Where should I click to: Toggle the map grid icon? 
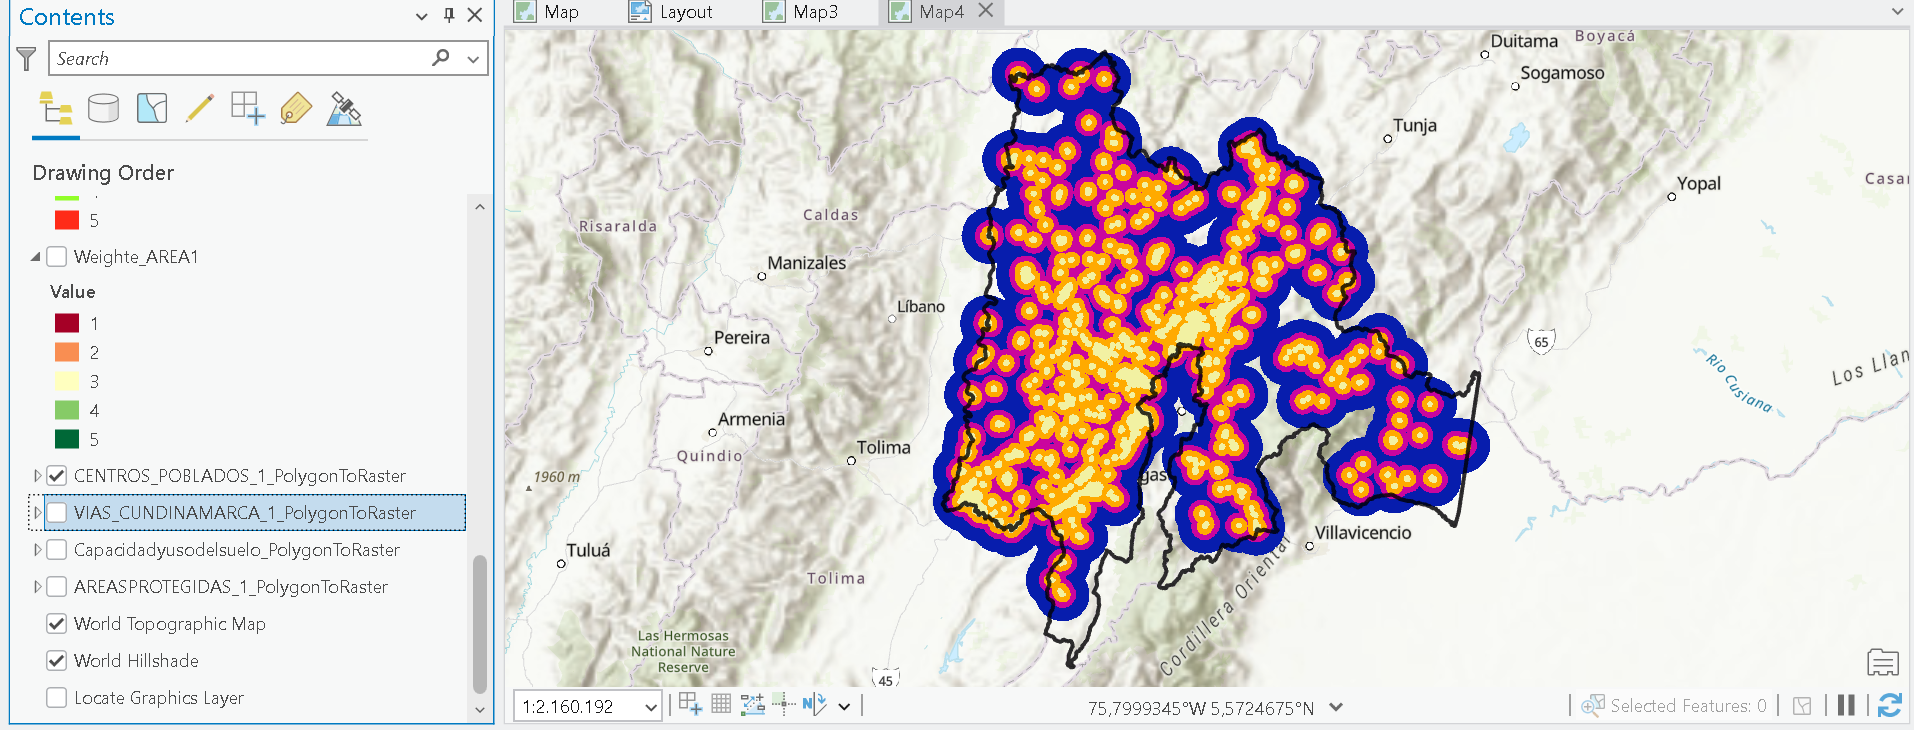(721, 704)
